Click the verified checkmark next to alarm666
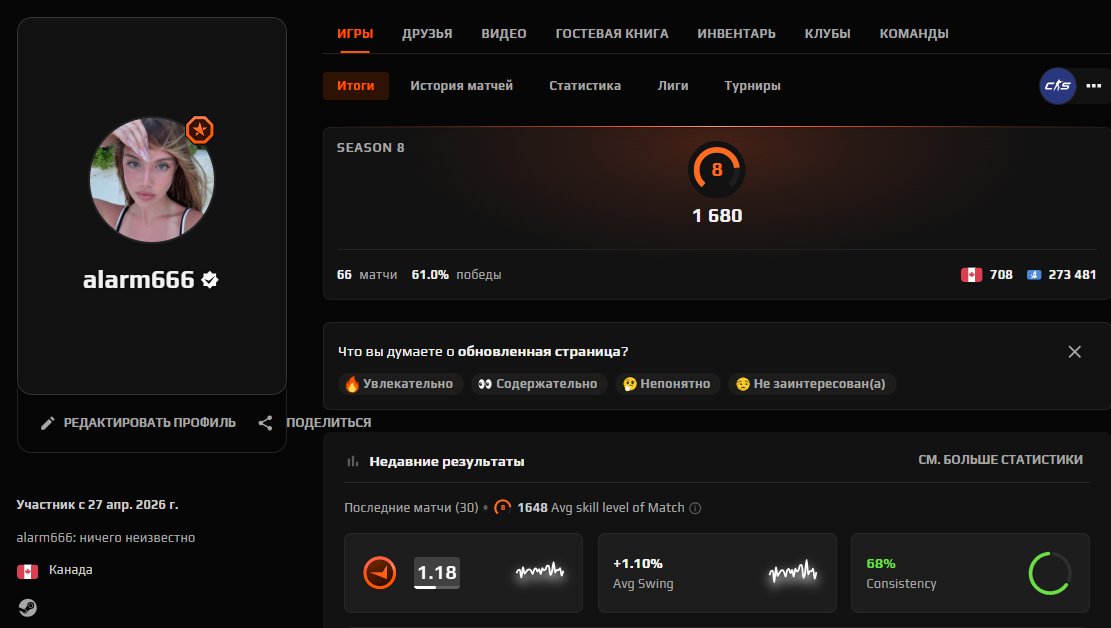1111x628 pixels. [210, 280]
